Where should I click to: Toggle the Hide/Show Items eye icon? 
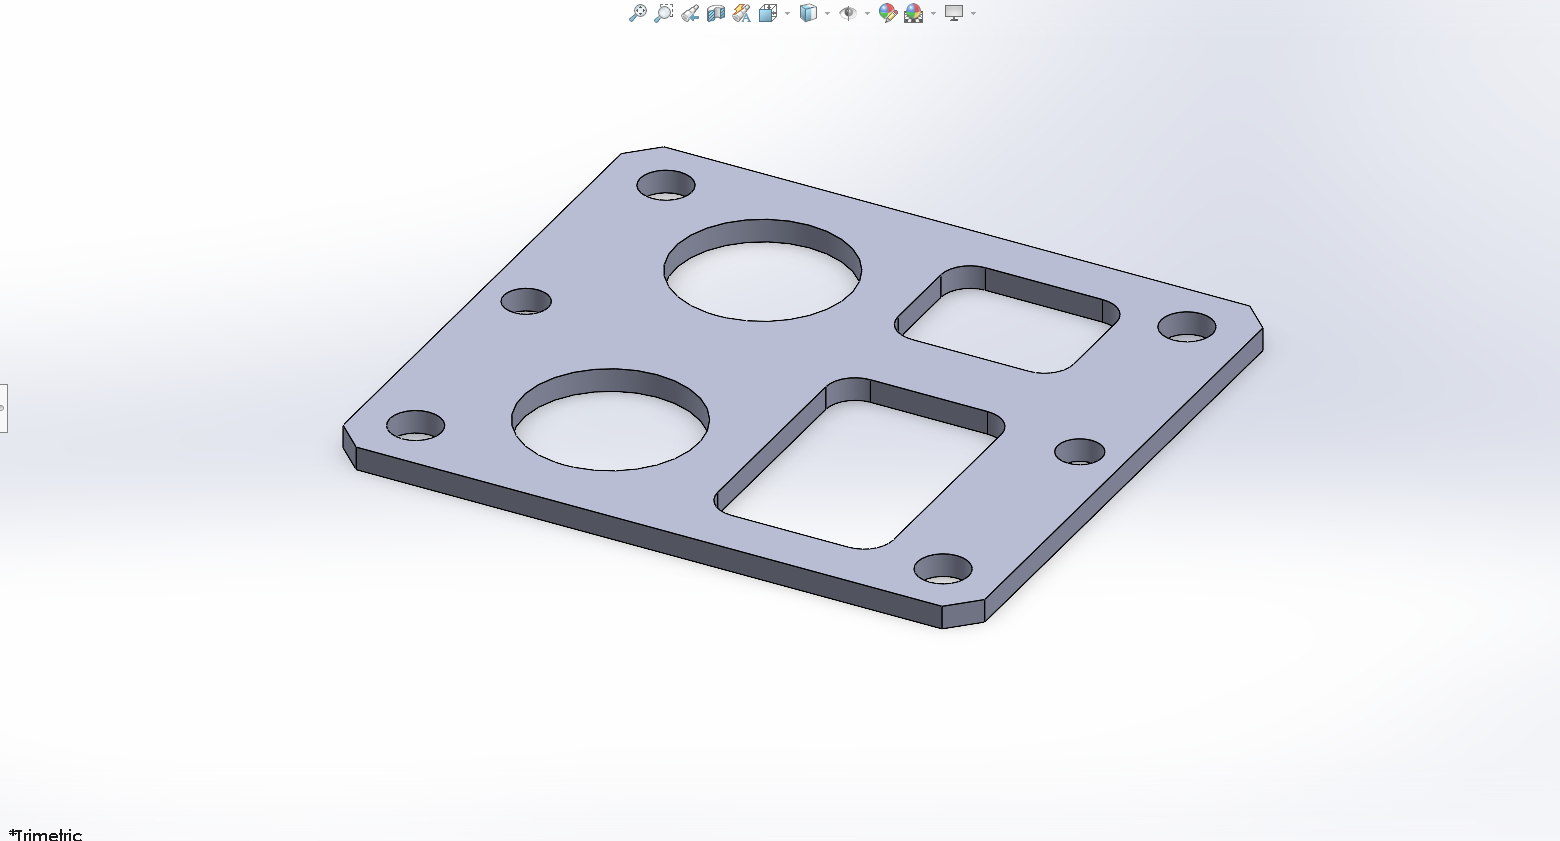coord(848,13)
